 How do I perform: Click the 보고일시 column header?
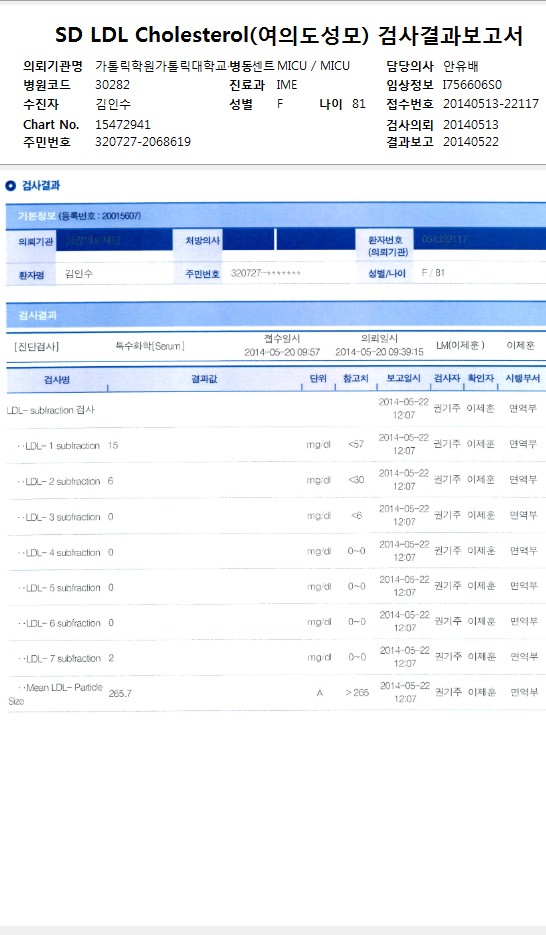pyautogui.click(x=404, y=379)
